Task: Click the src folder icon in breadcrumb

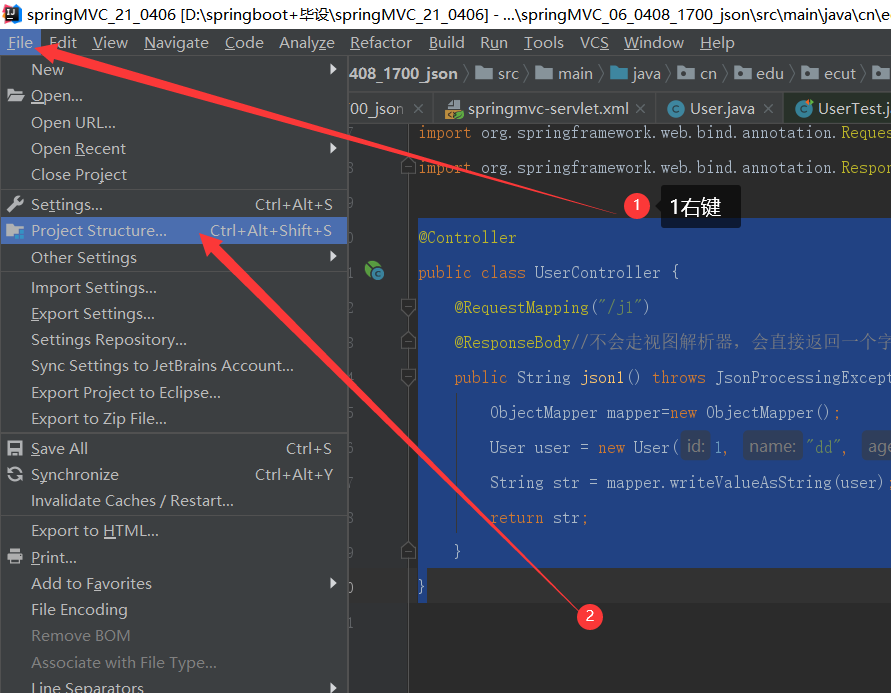Action: [x=484, y=73]
